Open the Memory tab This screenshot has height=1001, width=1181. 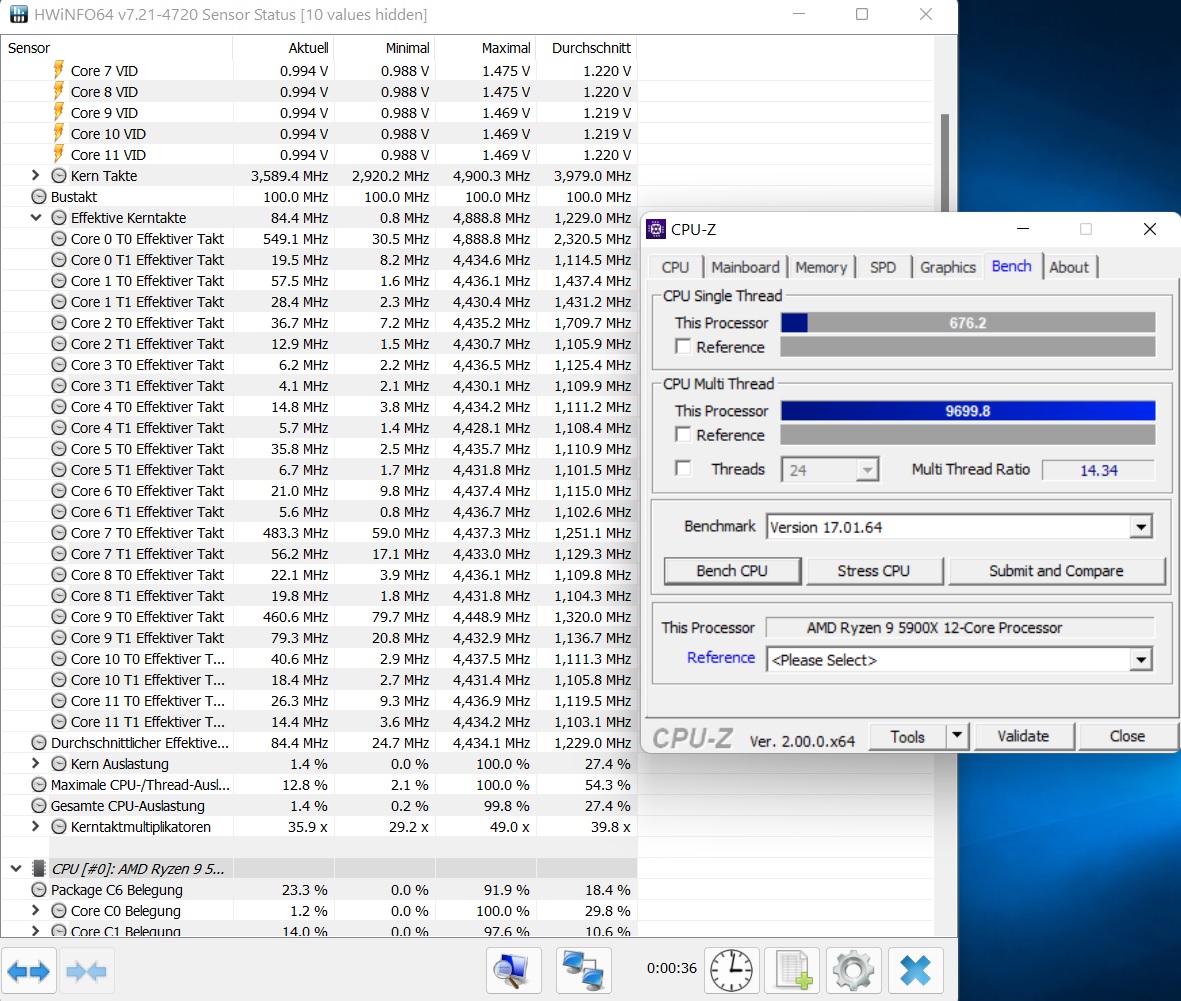click(821, 267)
